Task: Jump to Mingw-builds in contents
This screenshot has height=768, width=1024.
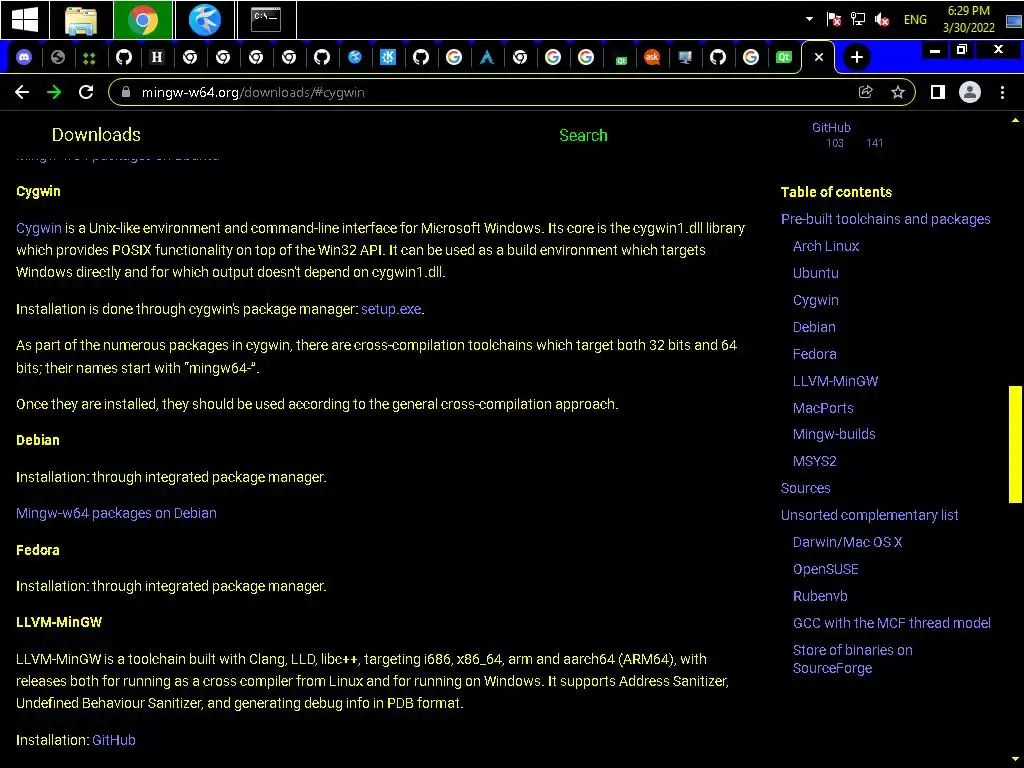Action: (x=834, y=434)
